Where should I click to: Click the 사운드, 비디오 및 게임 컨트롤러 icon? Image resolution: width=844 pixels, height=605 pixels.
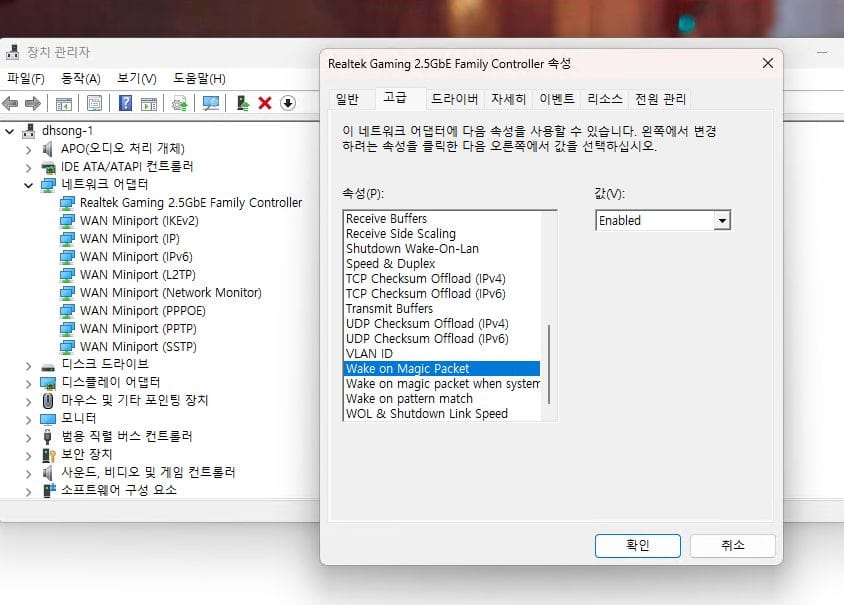[48, 473]
